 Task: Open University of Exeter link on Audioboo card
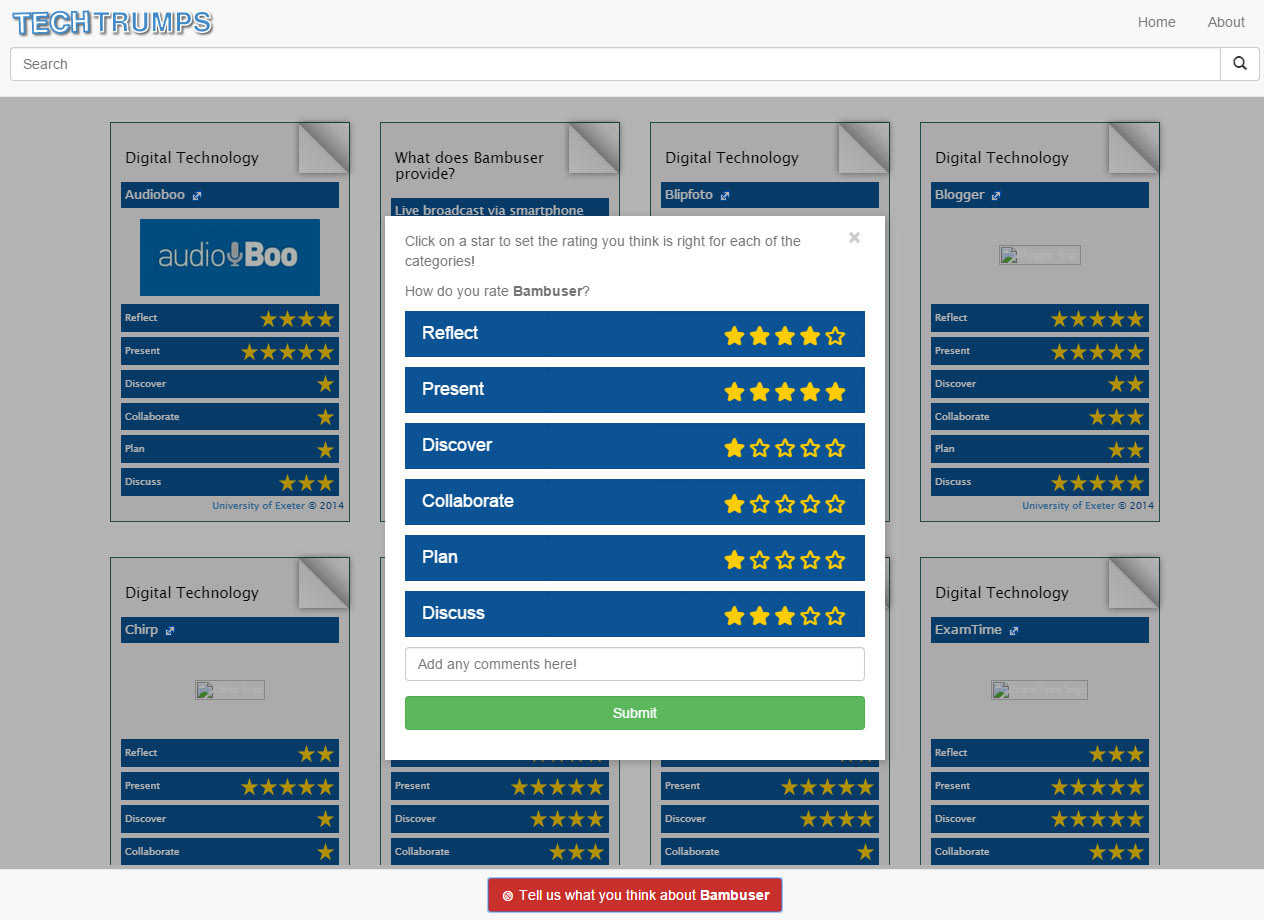pyautogui.click(x=258, y=506)
